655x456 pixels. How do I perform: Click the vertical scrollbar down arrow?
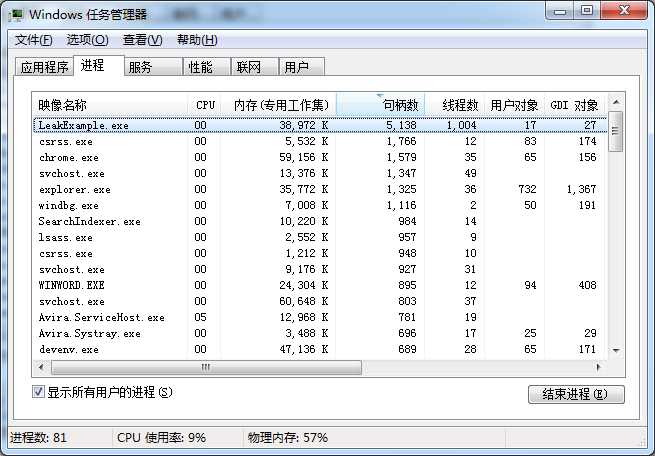click(616, 350)
